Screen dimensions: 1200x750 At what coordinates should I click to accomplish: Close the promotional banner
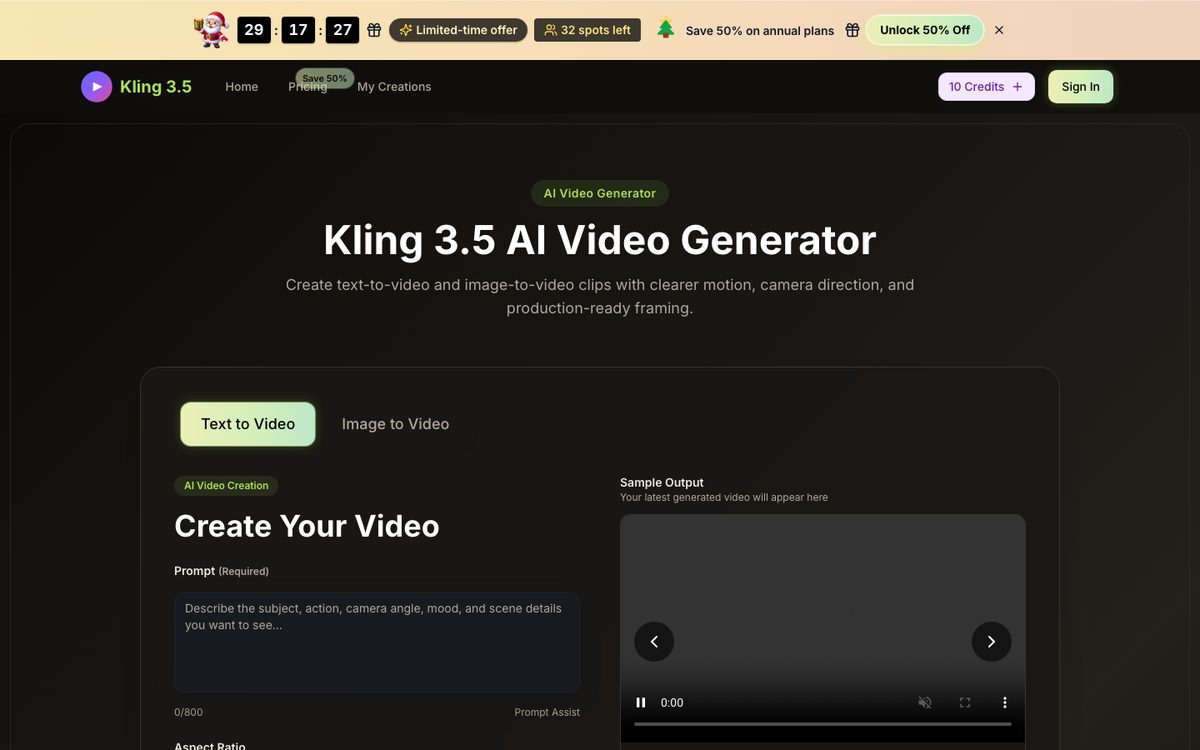[x=999, y=30]
